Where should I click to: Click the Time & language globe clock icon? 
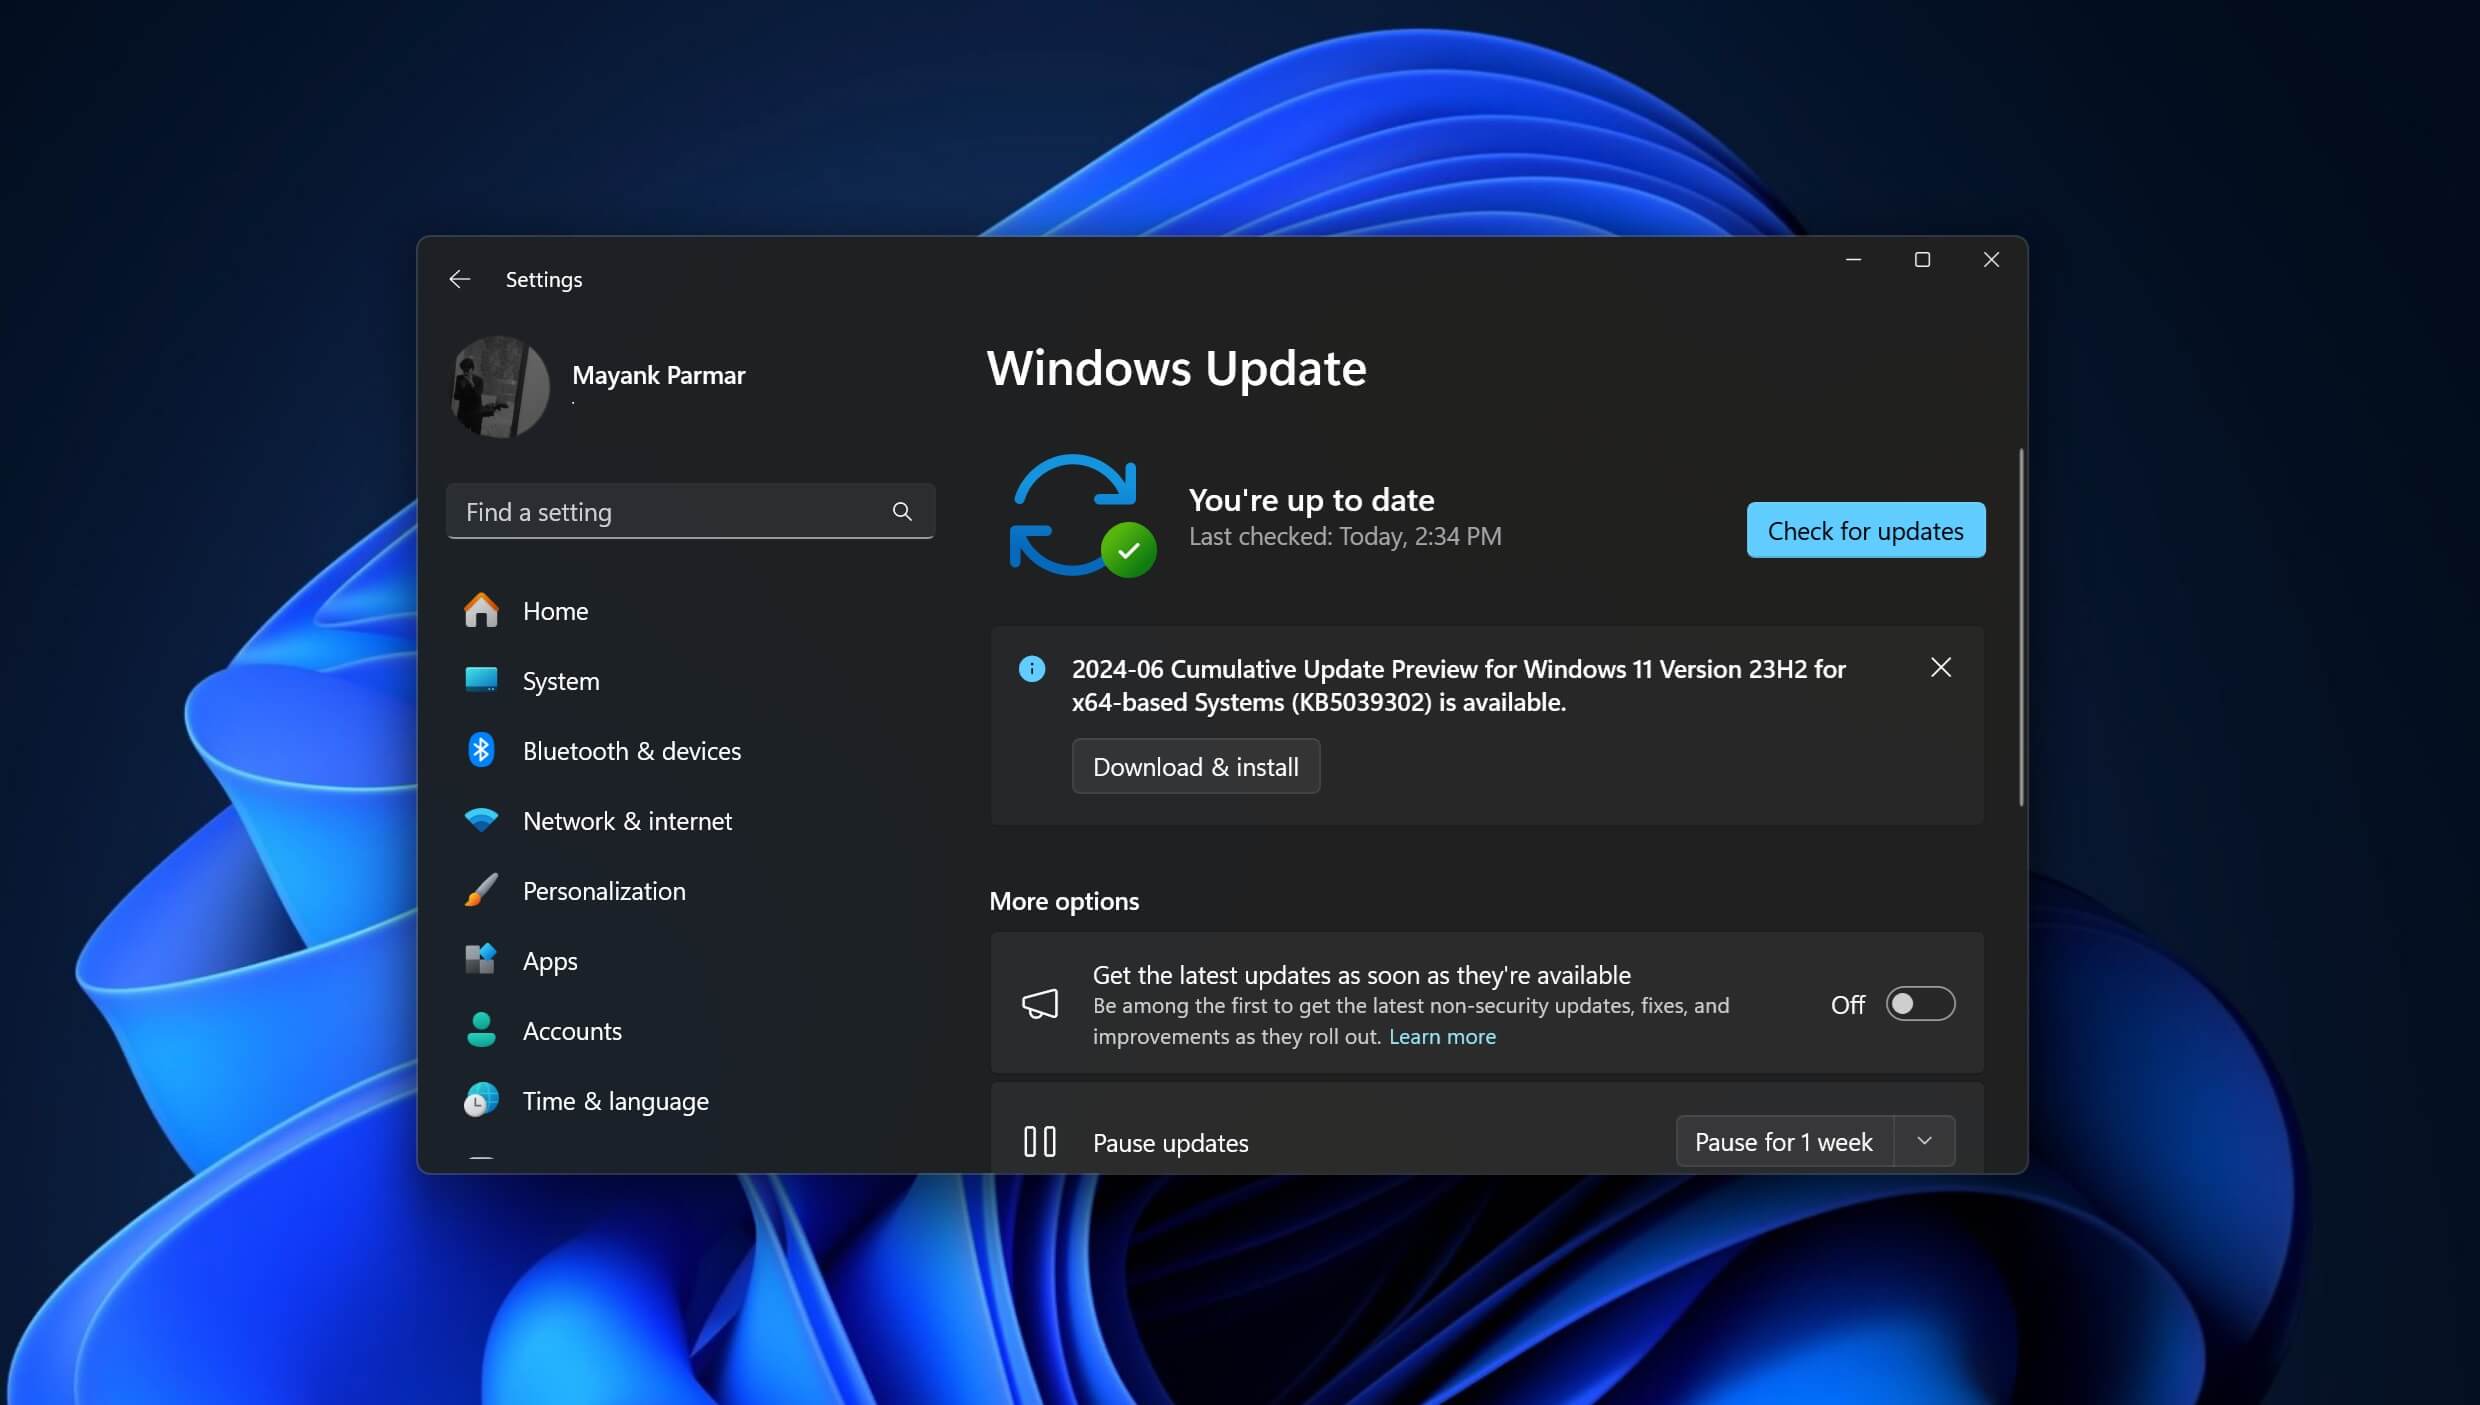(x=481, y=1100)
